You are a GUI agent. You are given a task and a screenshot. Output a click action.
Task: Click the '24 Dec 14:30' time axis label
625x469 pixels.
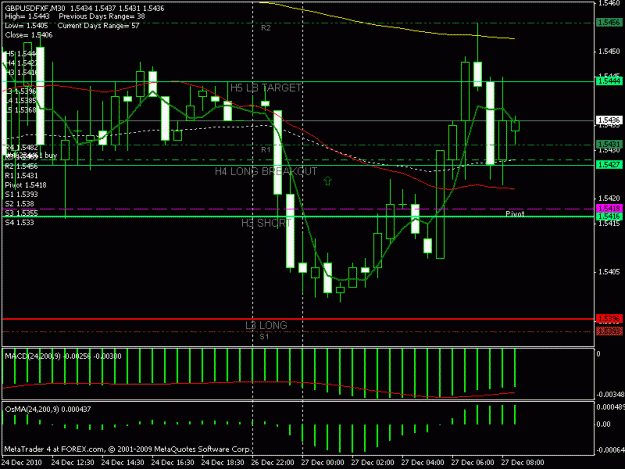(123, 463)
